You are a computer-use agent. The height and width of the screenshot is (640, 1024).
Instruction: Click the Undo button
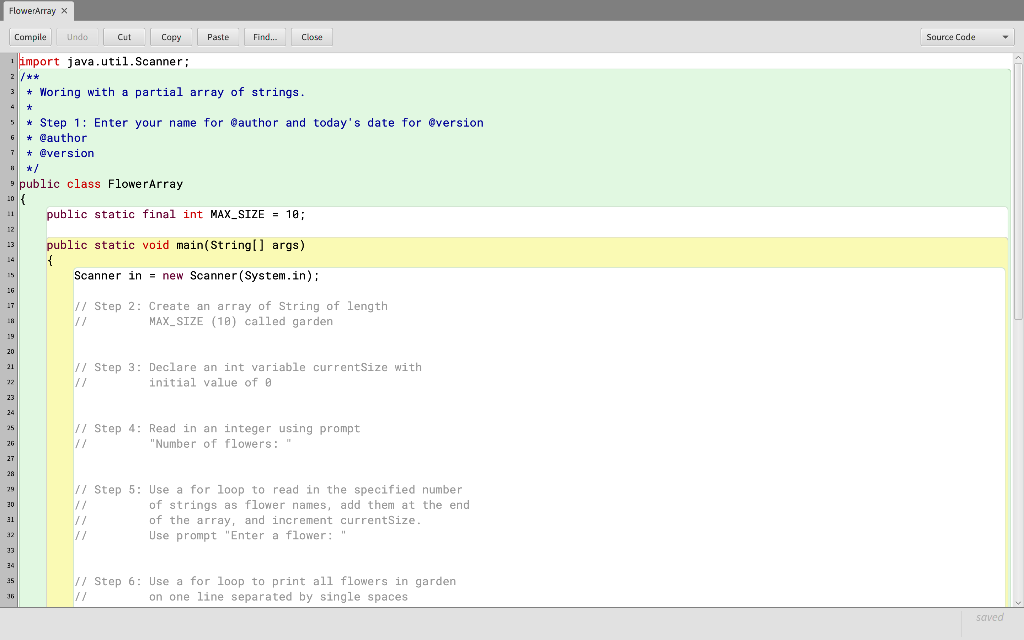point(77,36)
